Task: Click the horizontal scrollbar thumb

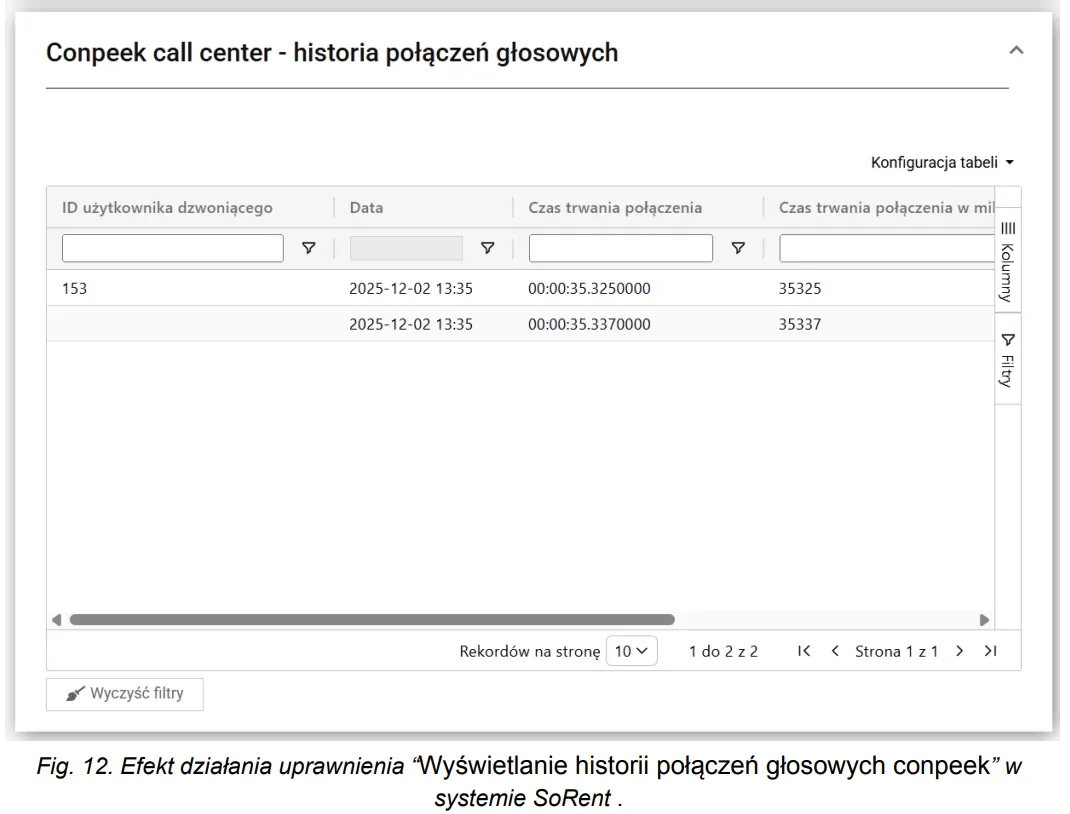Action: coord(371,619)
